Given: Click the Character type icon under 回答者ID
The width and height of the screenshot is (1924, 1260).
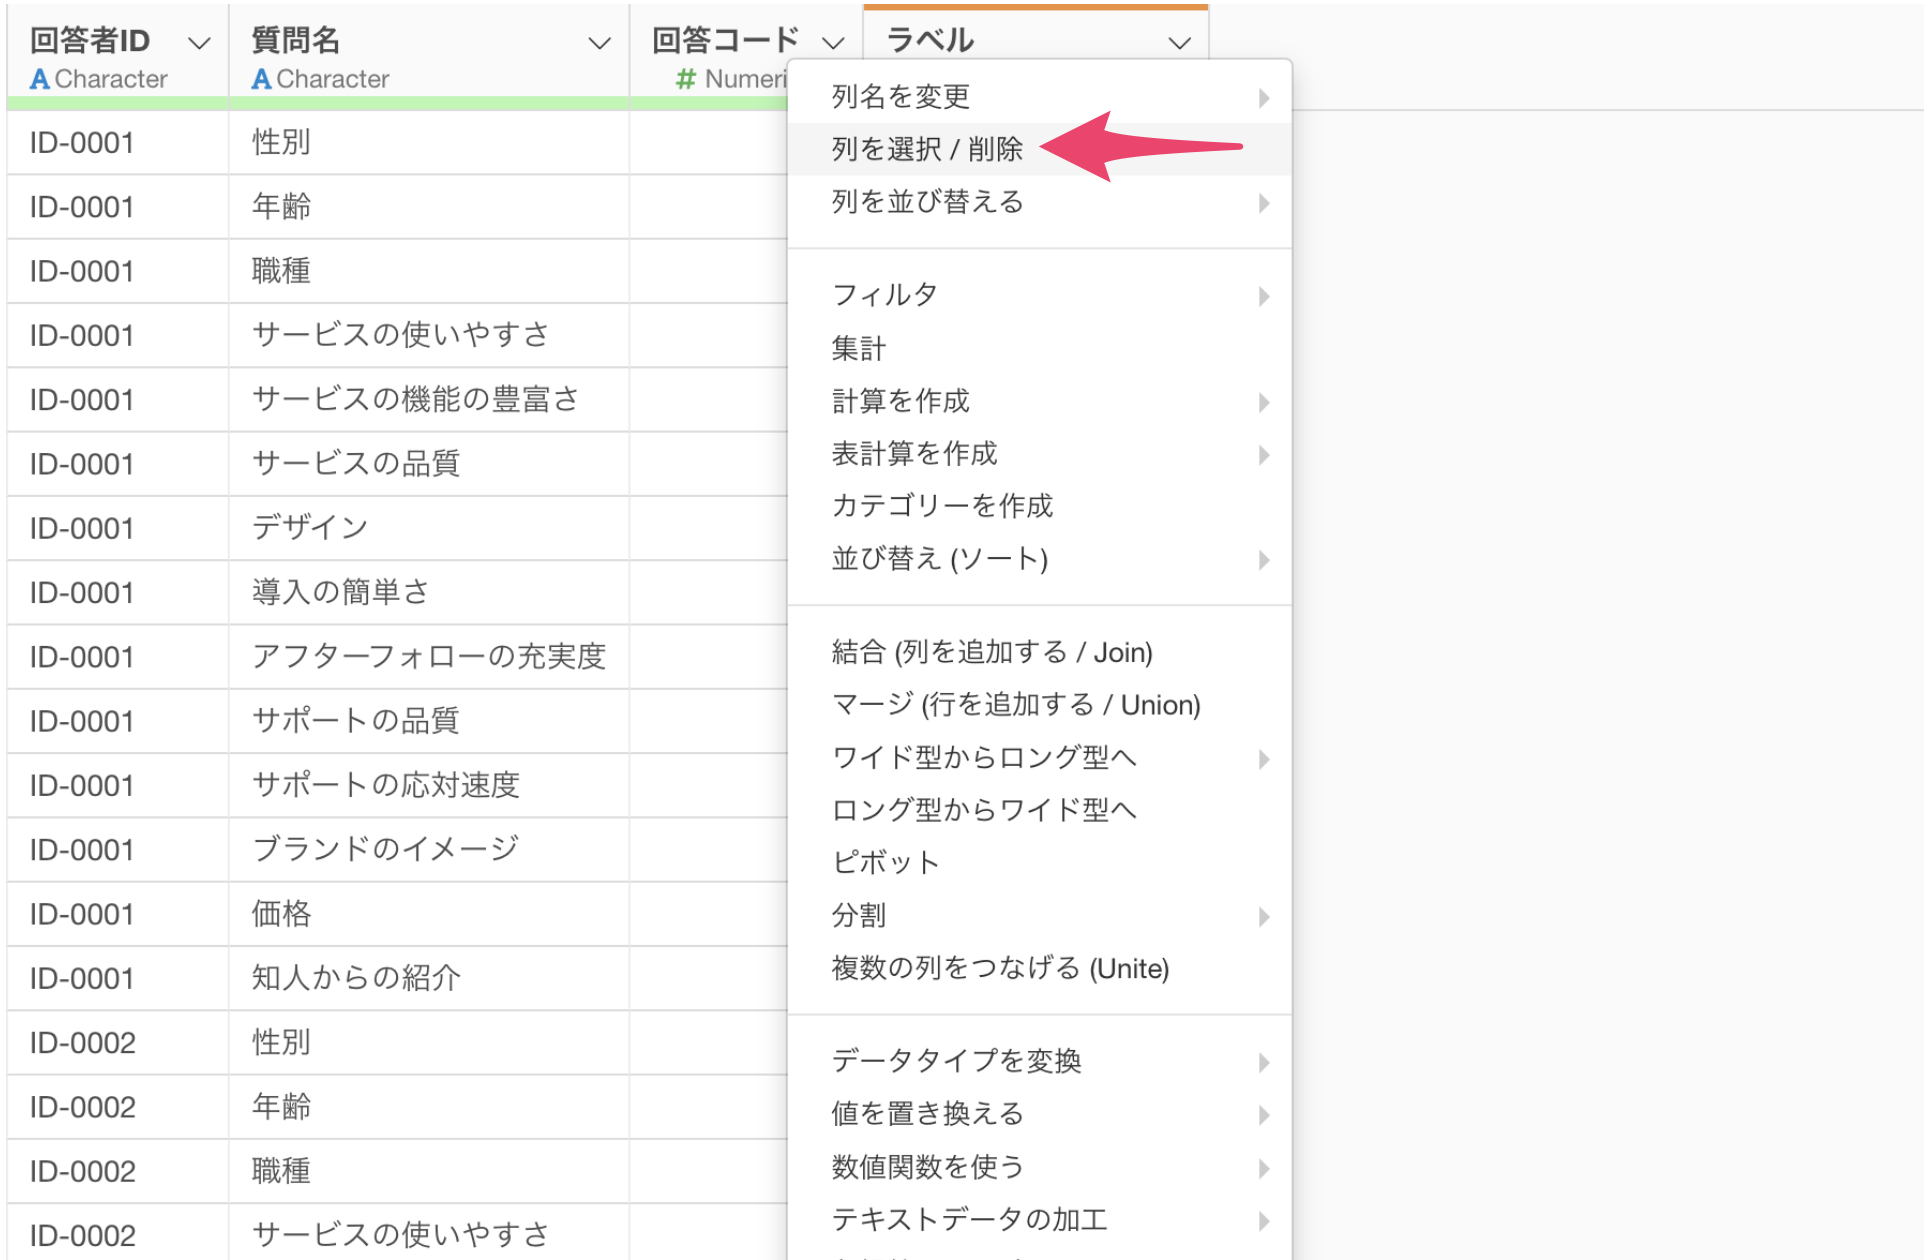Looking at the screenshot, I should click(x=40, y=79).
